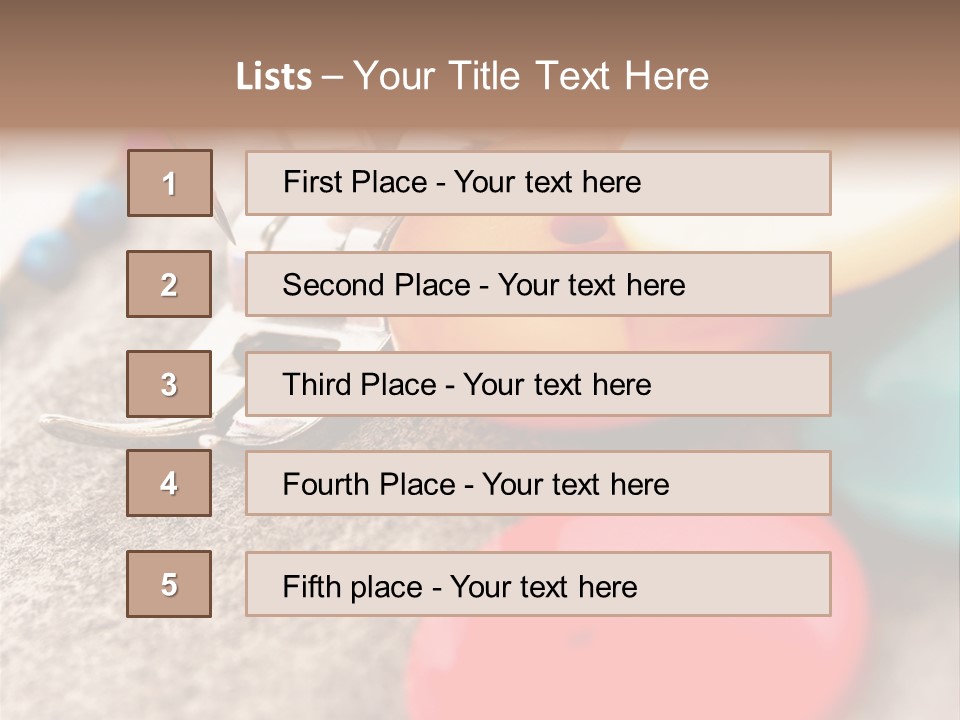Viewport: 960px width, 720px height.
Task: Click the words 'First Place' in the first row
Action: click(x=355, y=182)
